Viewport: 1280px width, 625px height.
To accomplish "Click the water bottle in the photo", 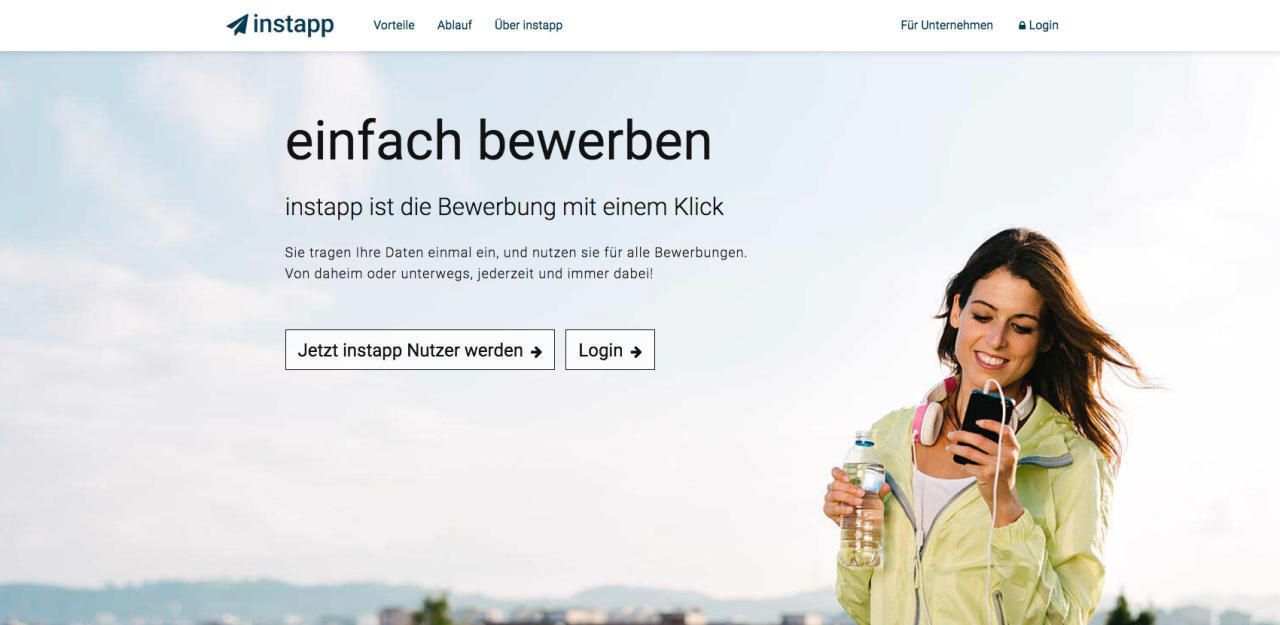I will coord(862,500).
